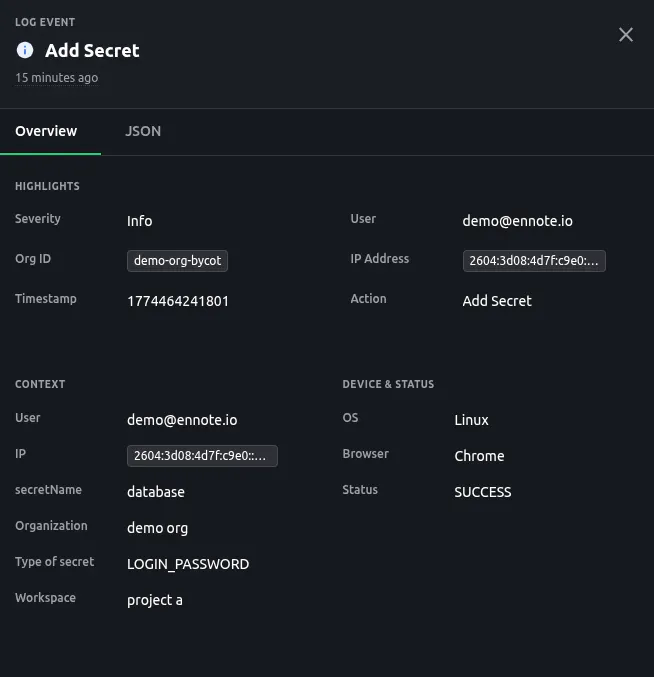Click the timestamp value 1774464241801
This screenshot has height=677, width=654.
click(178, 301)
